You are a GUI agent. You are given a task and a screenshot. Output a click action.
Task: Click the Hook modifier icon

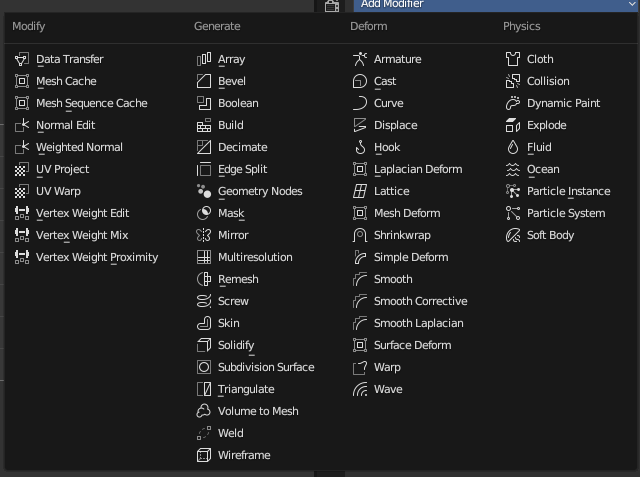[360, 147]
